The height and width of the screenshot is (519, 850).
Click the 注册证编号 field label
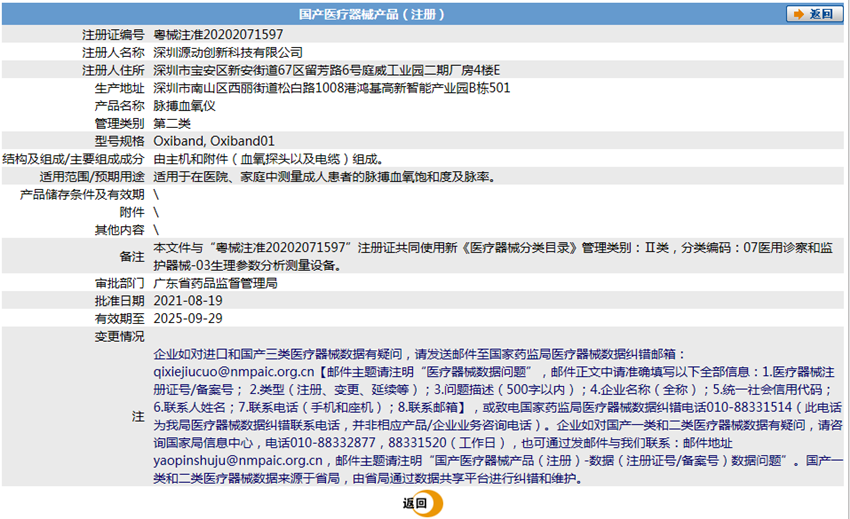113,35
